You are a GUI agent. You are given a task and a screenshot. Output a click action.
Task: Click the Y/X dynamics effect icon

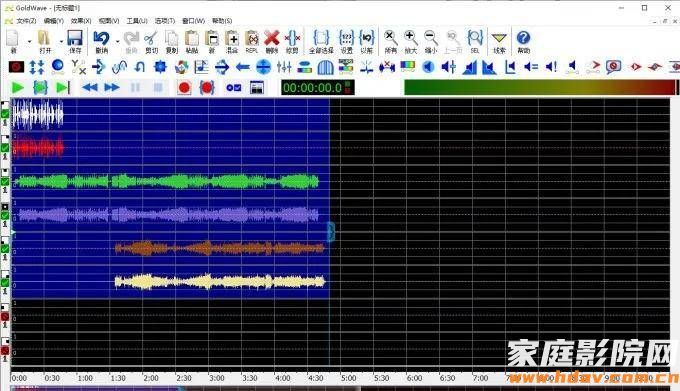(78, 67)
